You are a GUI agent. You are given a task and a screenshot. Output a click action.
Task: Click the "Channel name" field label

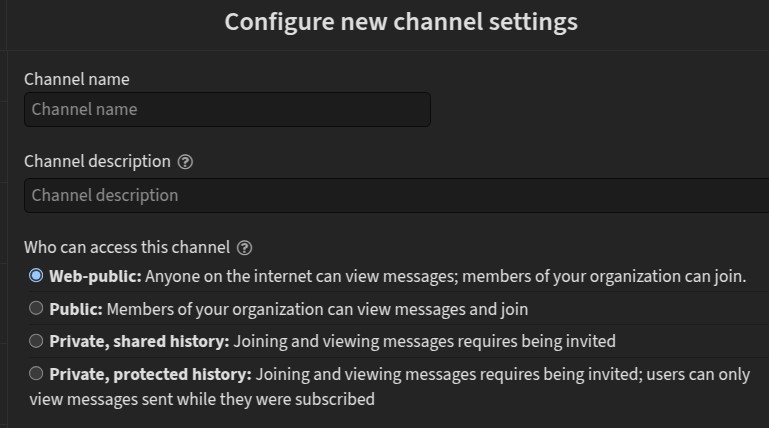[77, 79]
